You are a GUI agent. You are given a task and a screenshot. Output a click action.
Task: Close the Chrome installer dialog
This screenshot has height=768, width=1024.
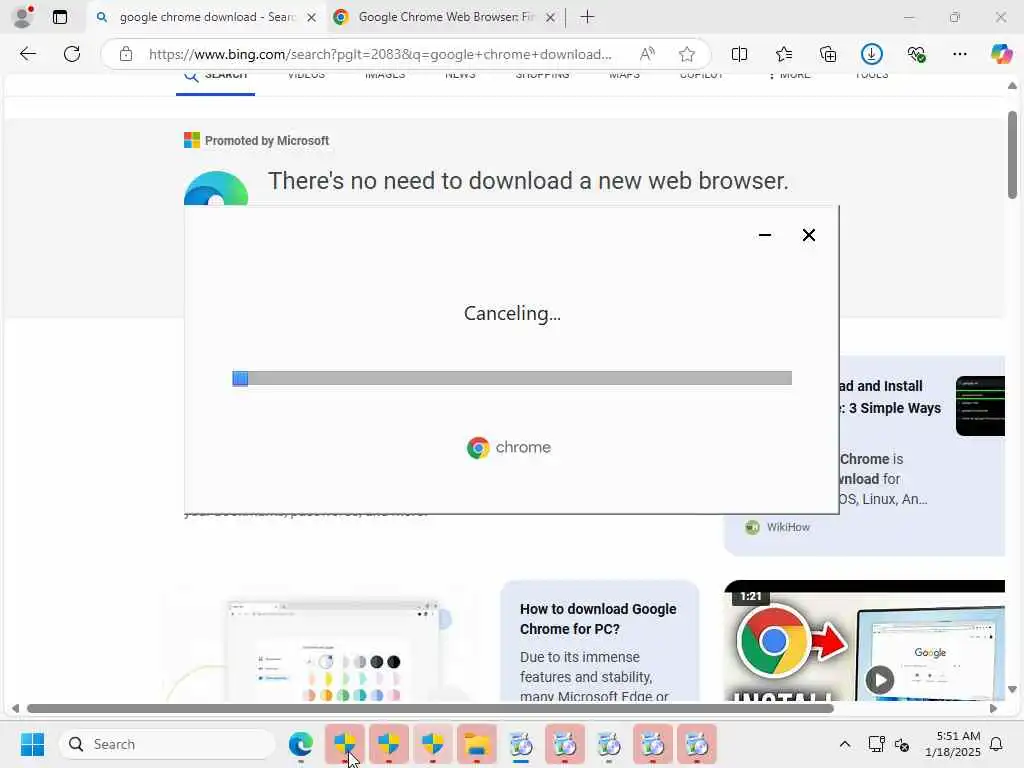click(808, 235)
